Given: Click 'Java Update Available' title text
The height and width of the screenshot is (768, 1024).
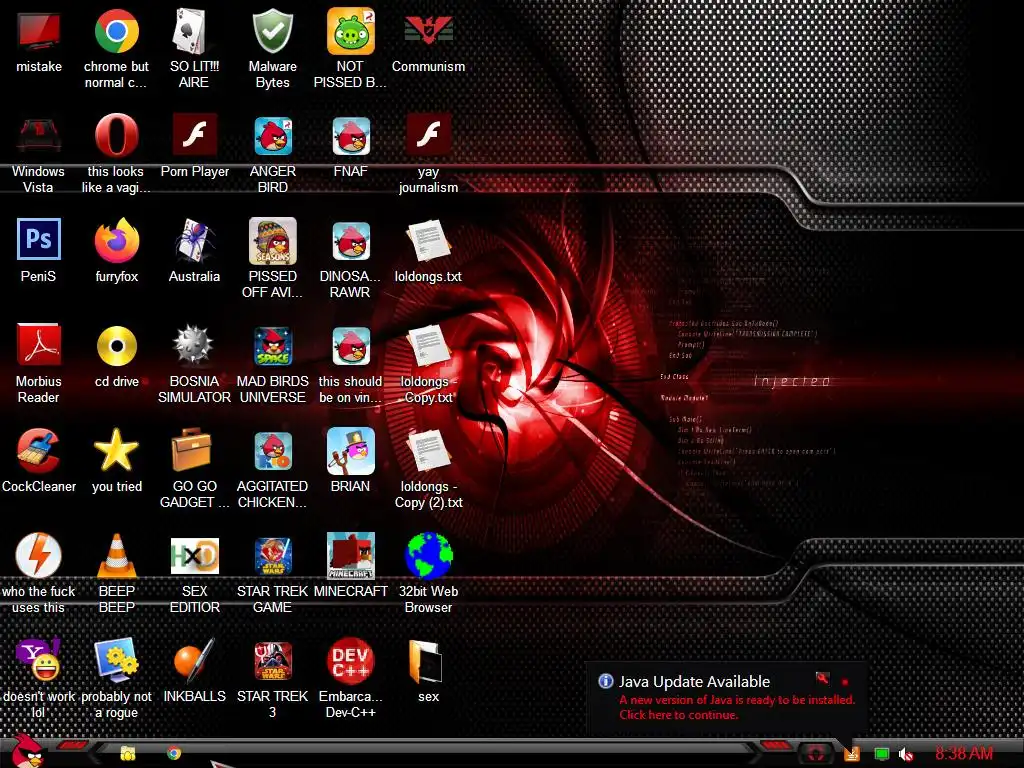Looking at the screenshot, I should click(x=694, y=682).
